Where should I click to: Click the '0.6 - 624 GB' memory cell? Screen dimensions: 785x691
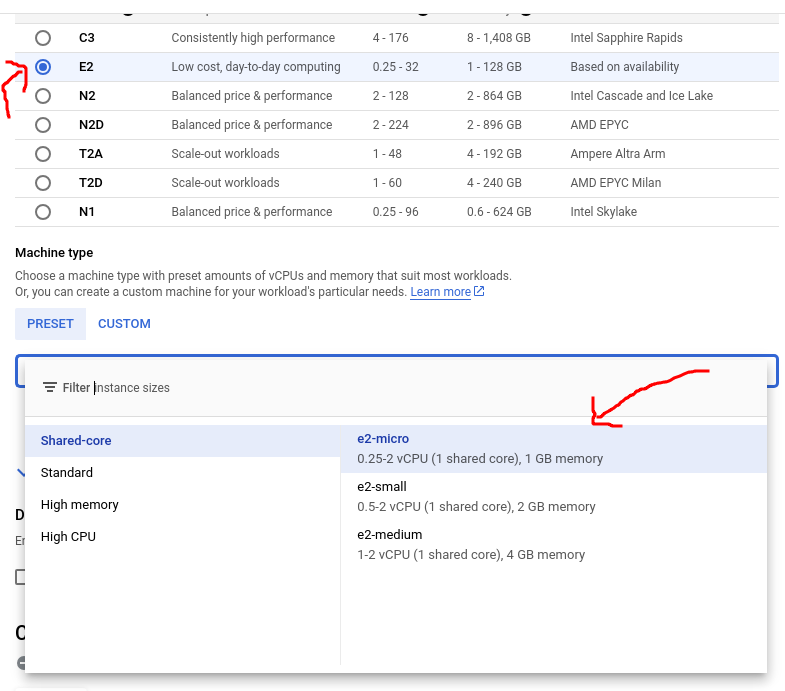point(499,212)
